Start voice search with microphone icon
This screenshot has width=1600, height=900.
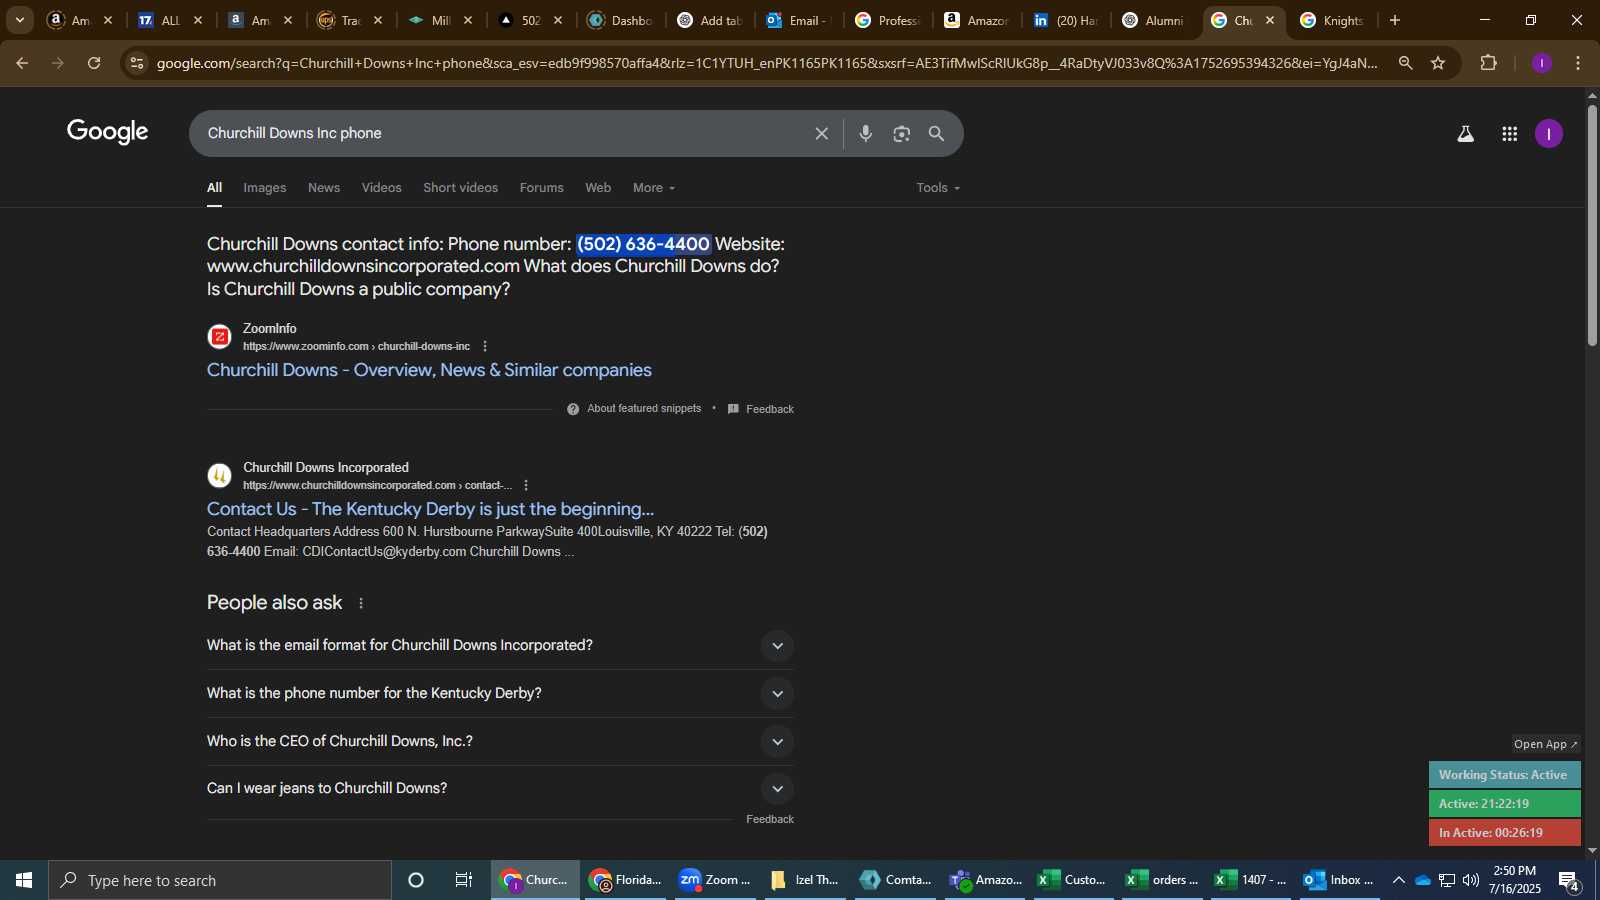[865, 133]
